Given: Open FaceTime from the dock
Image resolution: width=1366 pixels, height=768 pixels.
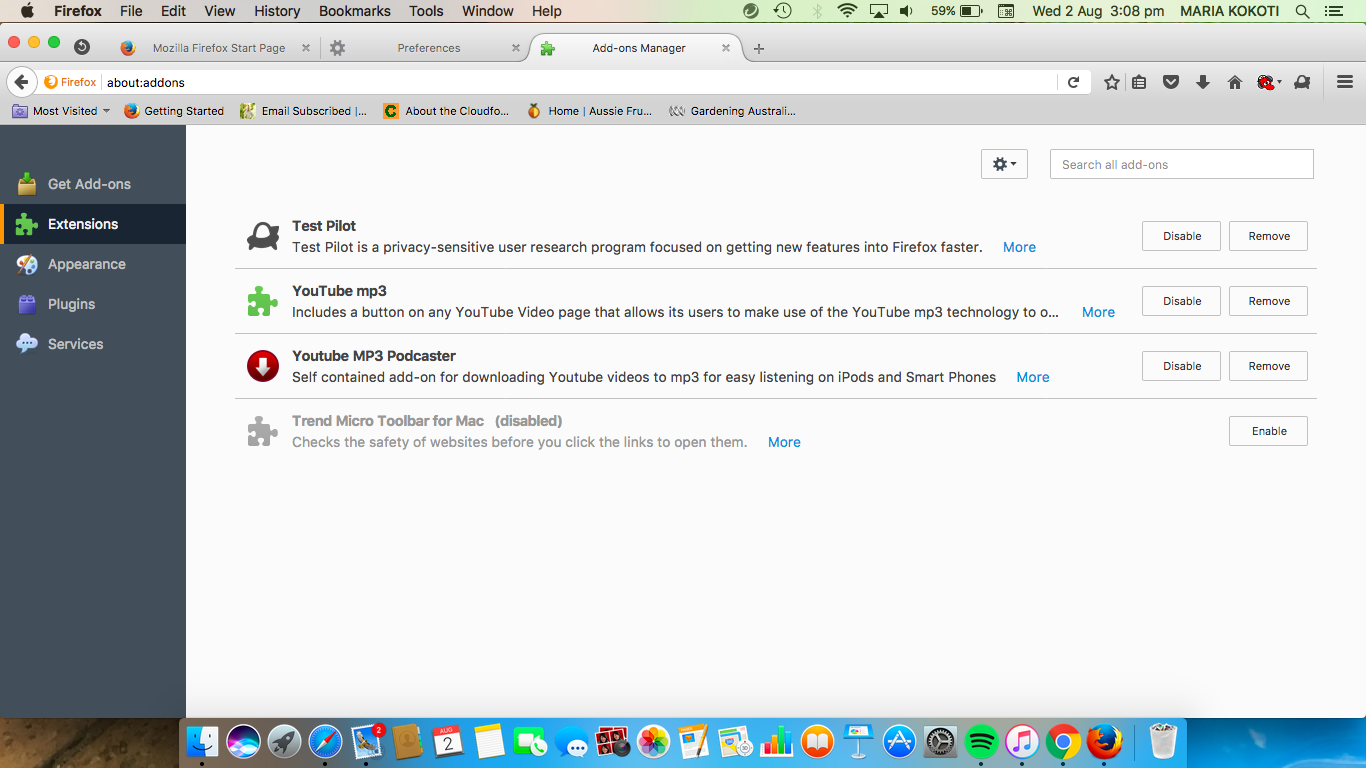Looking at the screenshot, I should (530, 742).
